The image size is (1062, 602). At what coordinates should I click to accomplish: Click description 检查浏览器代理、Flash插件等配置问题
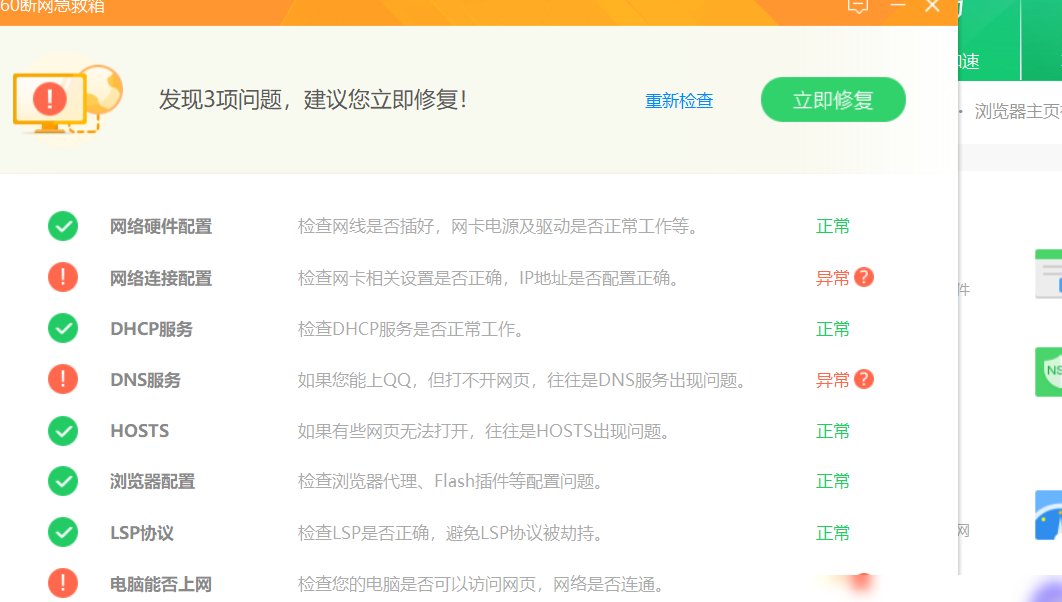(x=450, y=481)
